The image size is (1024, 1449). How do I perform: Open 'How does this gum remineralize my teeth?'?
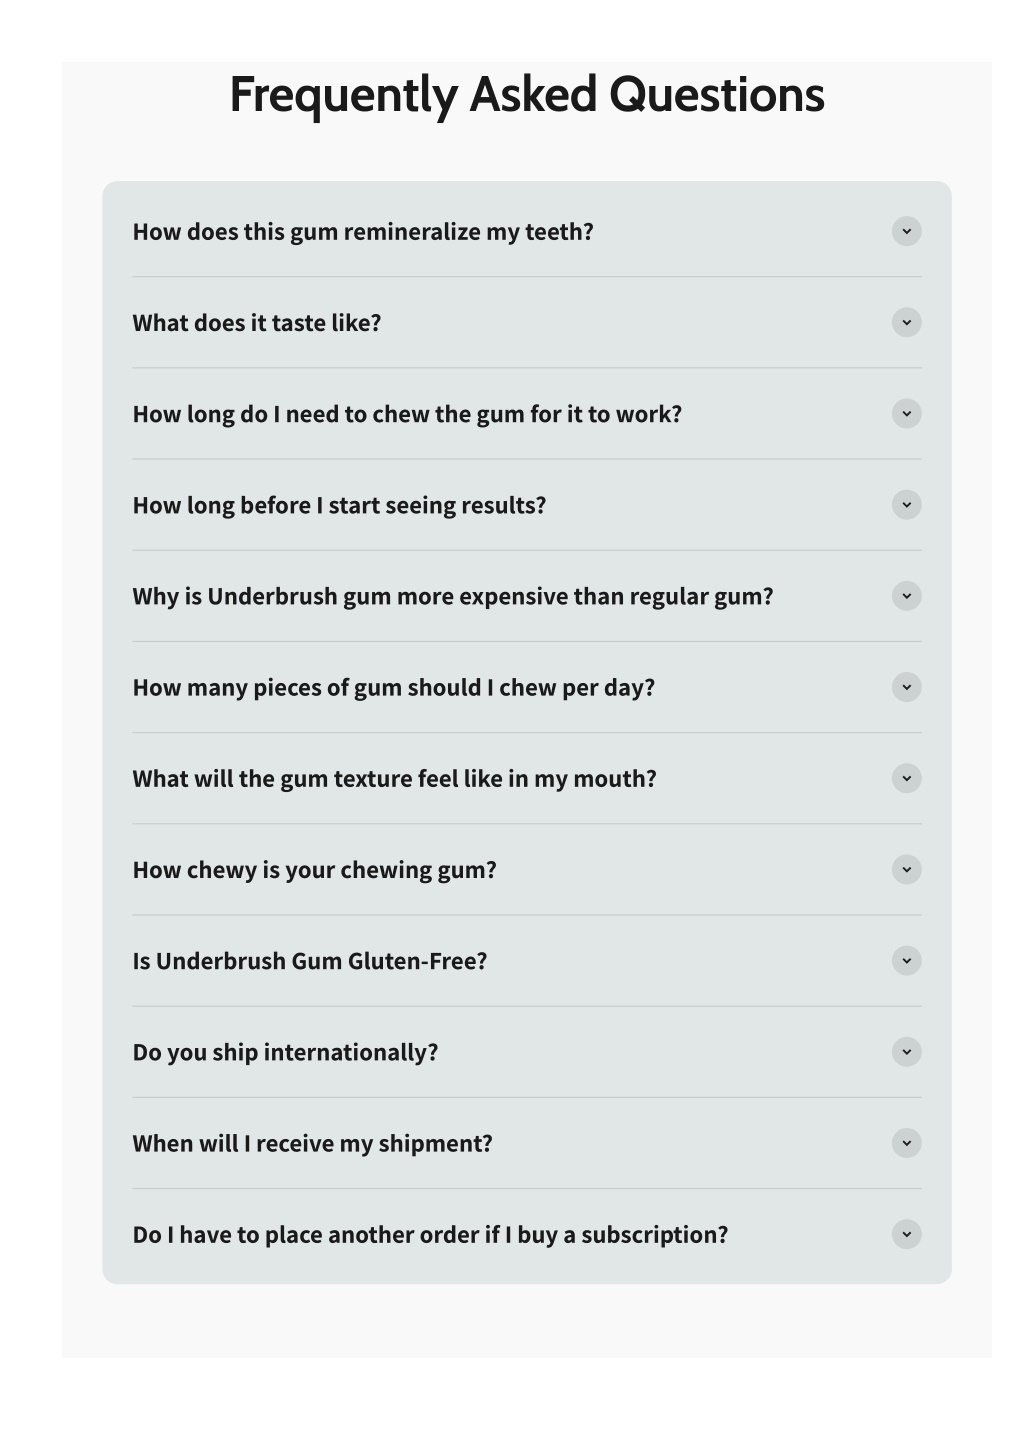pyautogui.click(x=363, y=232)
